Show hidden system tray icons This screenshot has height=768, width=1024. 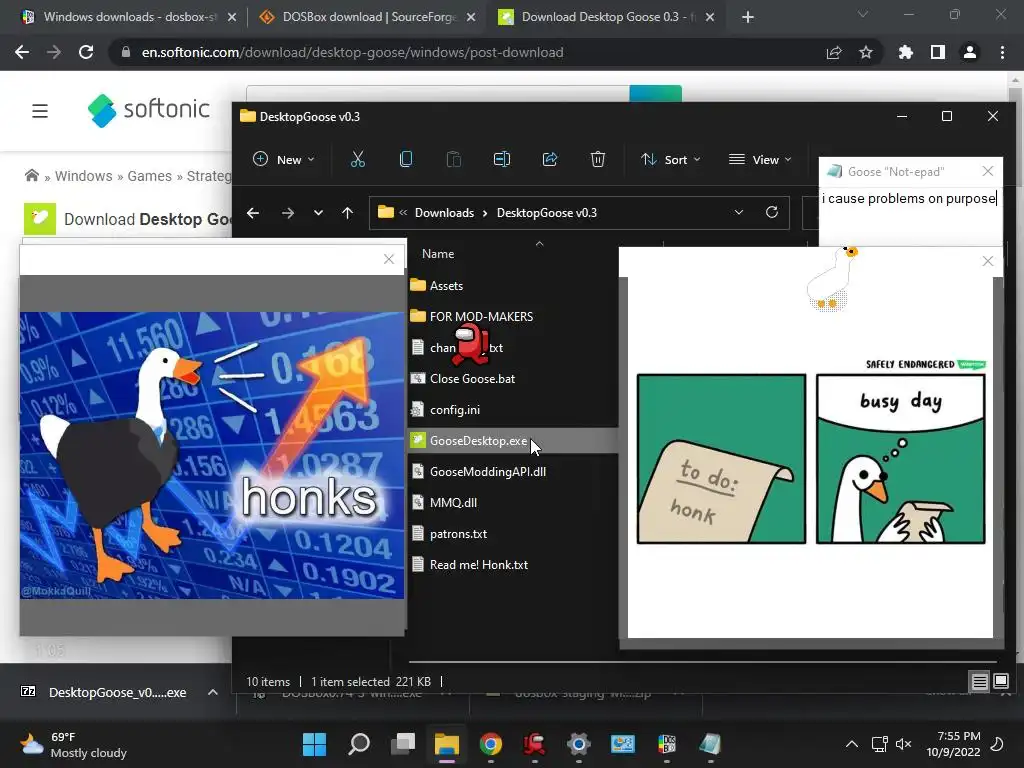click(x=852, y=744)
